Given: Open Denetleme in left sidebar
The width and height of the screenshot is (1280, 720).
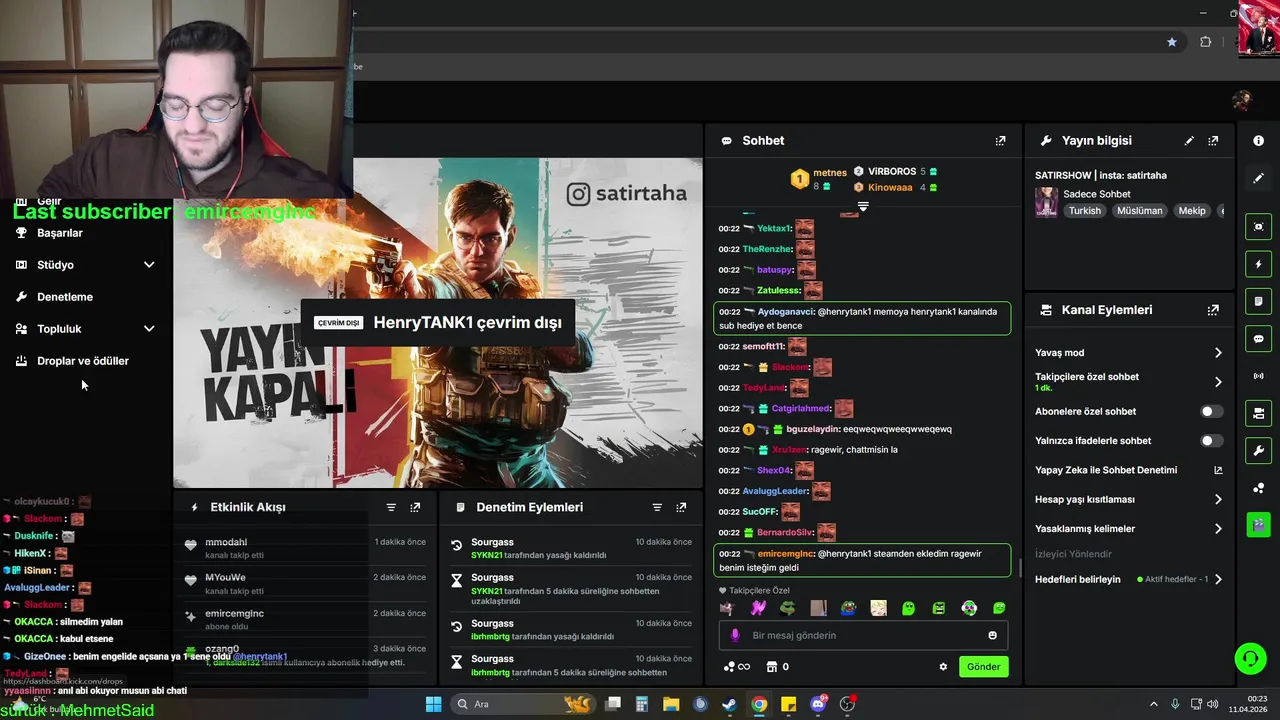Looking at the screenshot, I should 65,297.
